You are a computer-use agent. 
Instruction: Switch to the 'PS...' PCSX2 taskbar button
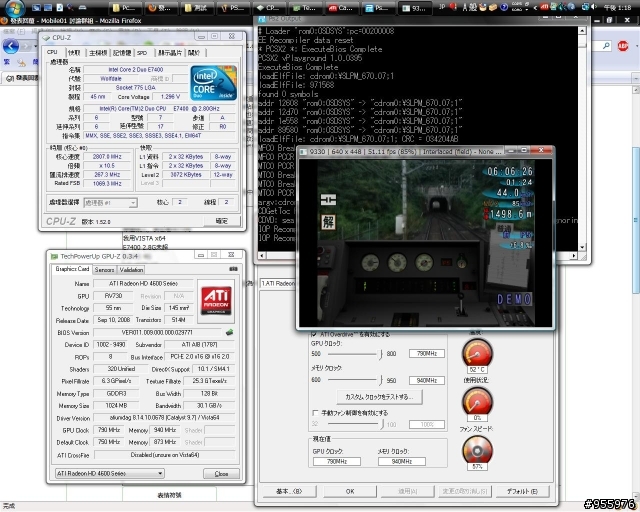(233, 8)
